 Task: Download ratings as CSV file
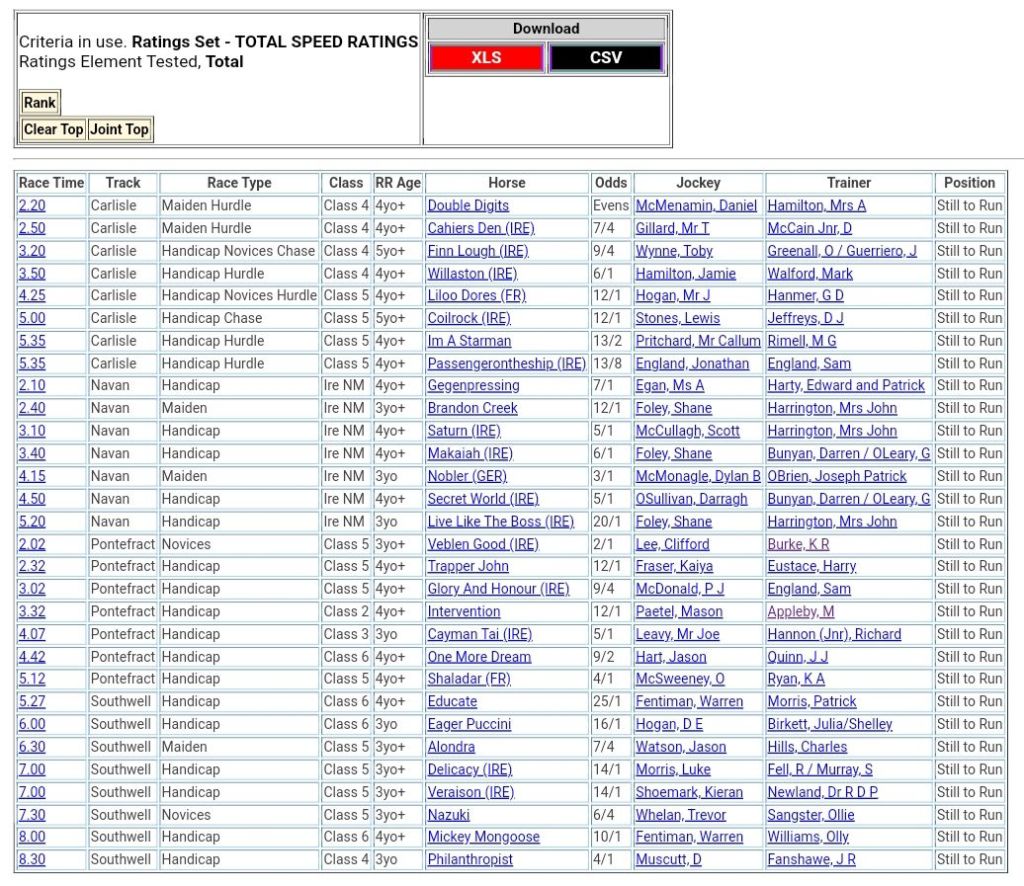[605, 58]
